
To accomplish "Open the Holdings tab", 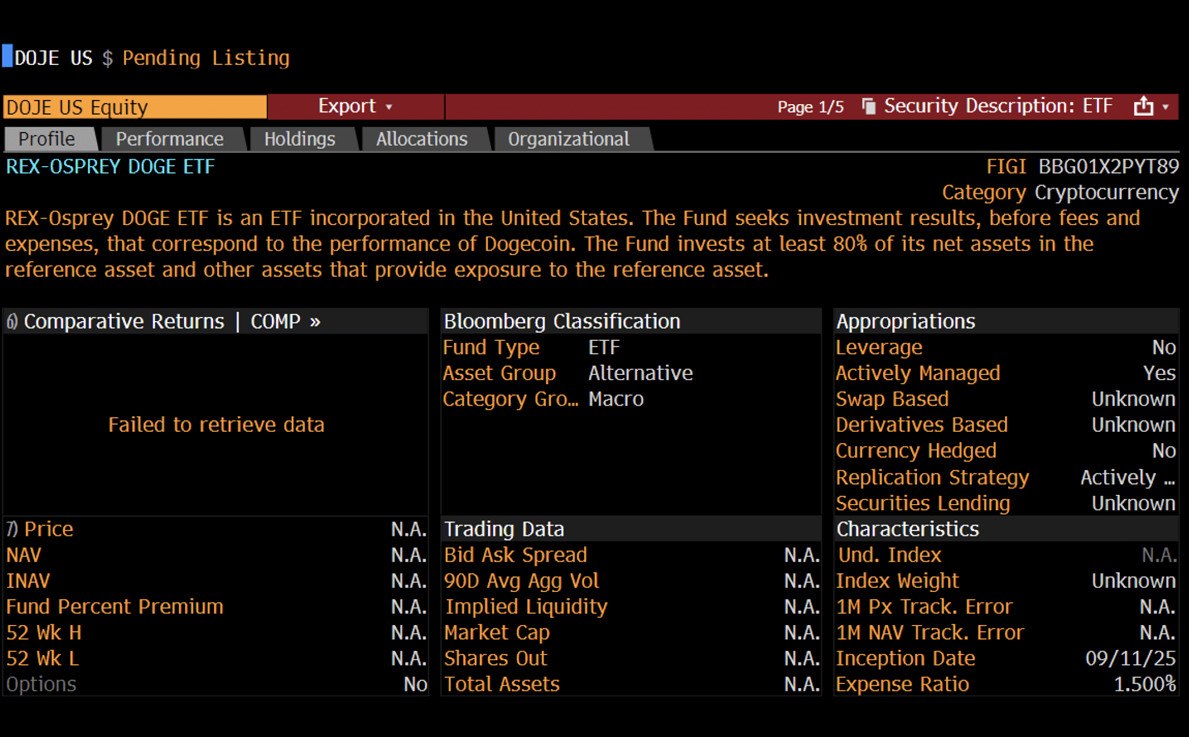I will (x=299, y=139).
